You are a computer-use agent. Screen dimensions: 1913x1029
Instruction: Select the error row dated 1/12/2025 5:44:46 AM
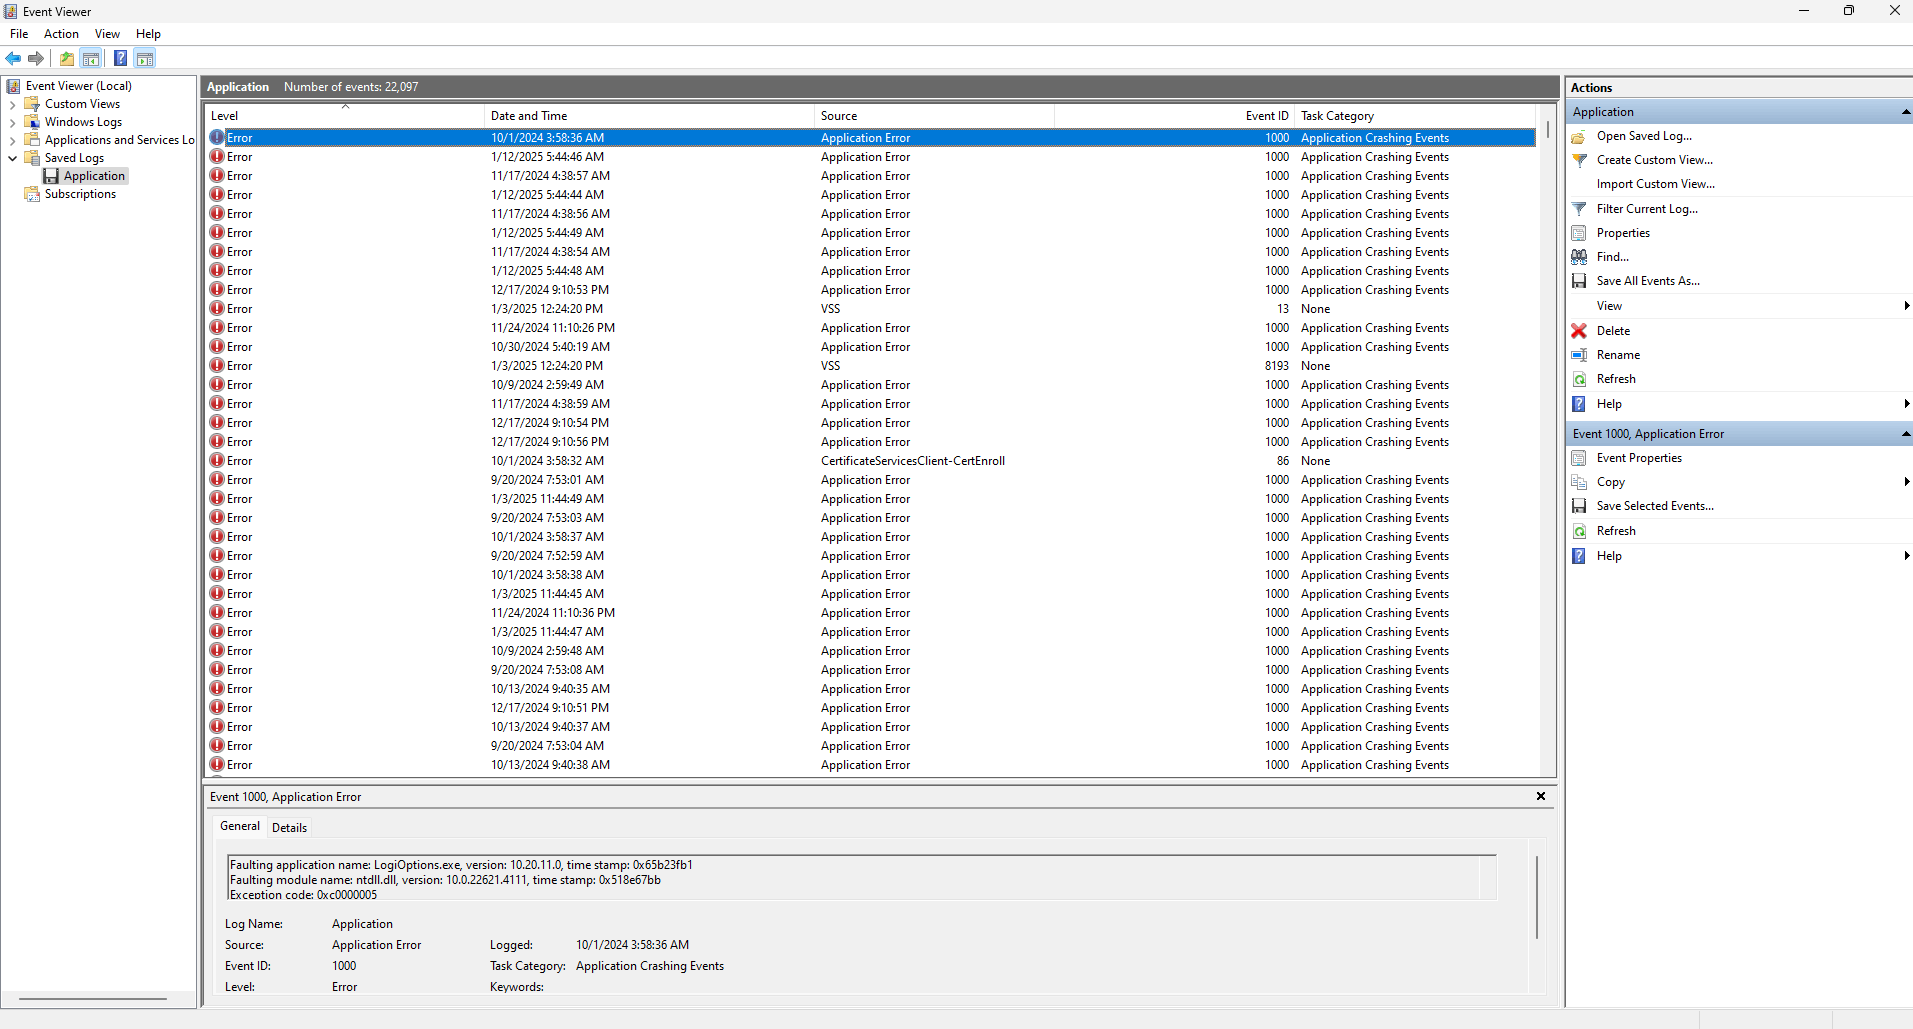(871, 157)
